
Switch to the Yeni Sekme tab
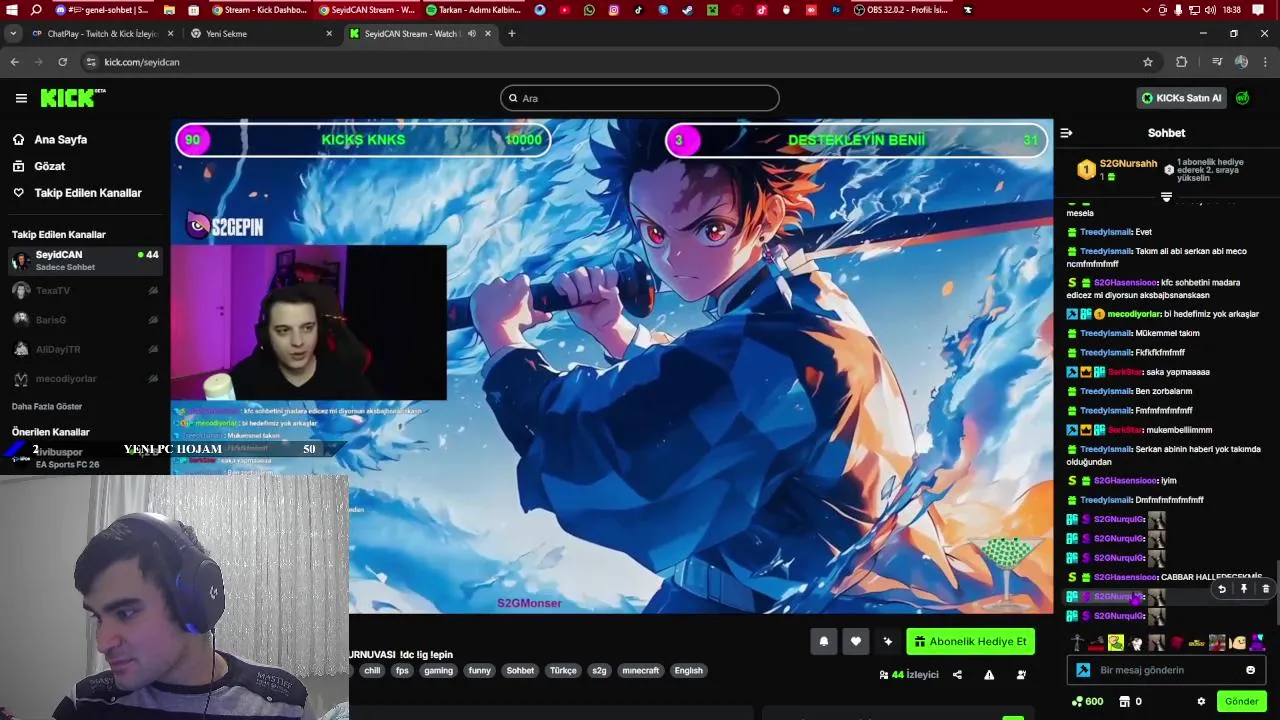point(262,34)
